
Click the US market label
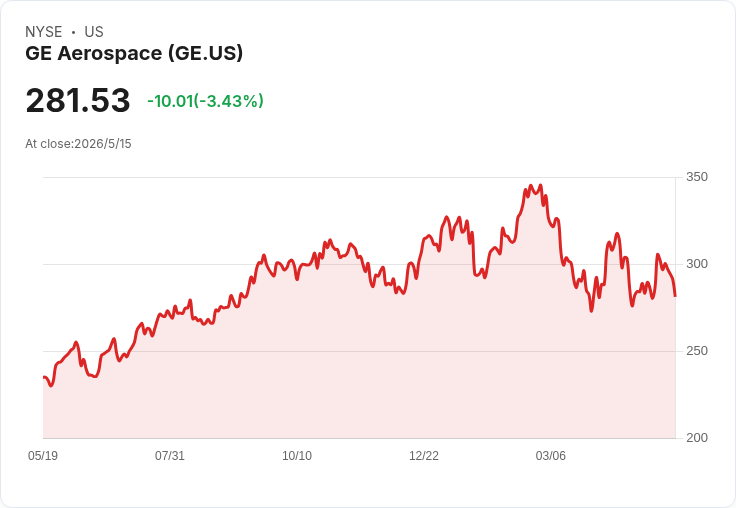point(94,32)
